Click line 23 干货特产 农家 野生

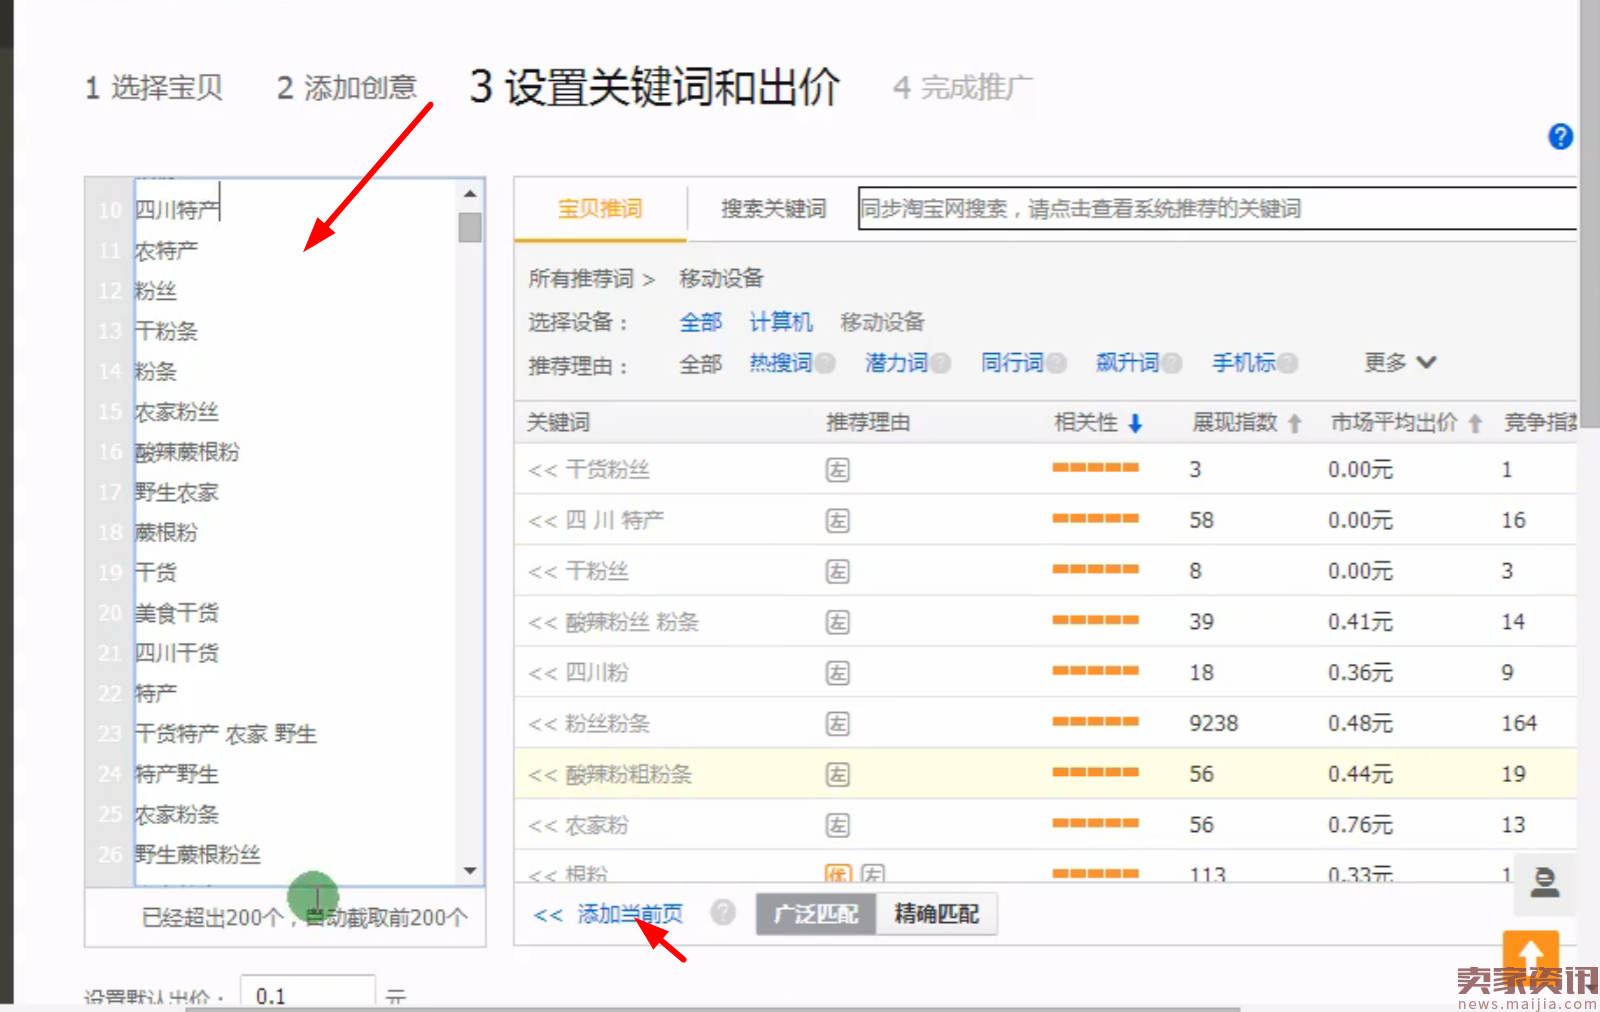tap(226, 734)
